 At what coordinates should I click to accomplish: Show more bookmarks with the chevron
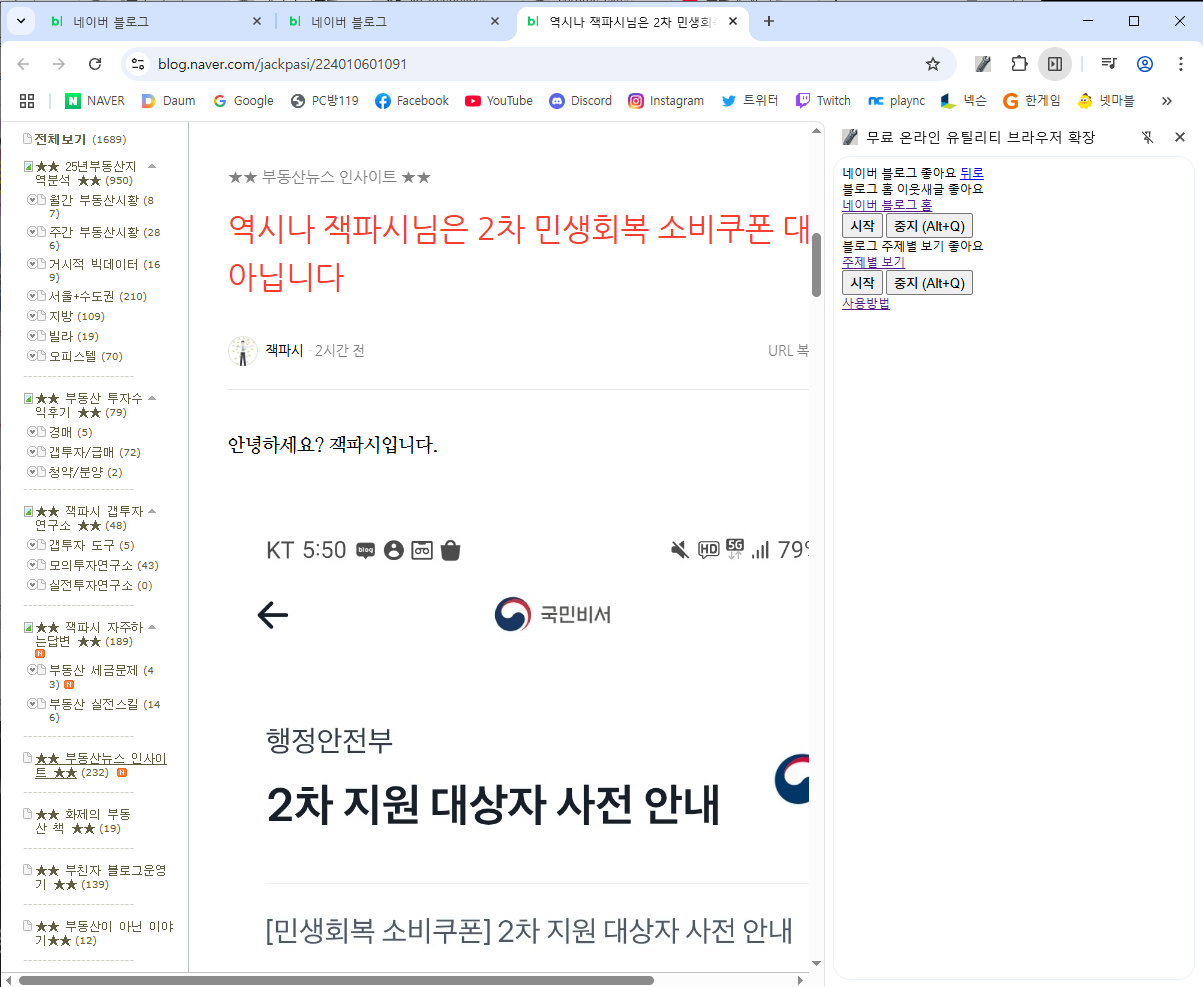(1166, 101)
